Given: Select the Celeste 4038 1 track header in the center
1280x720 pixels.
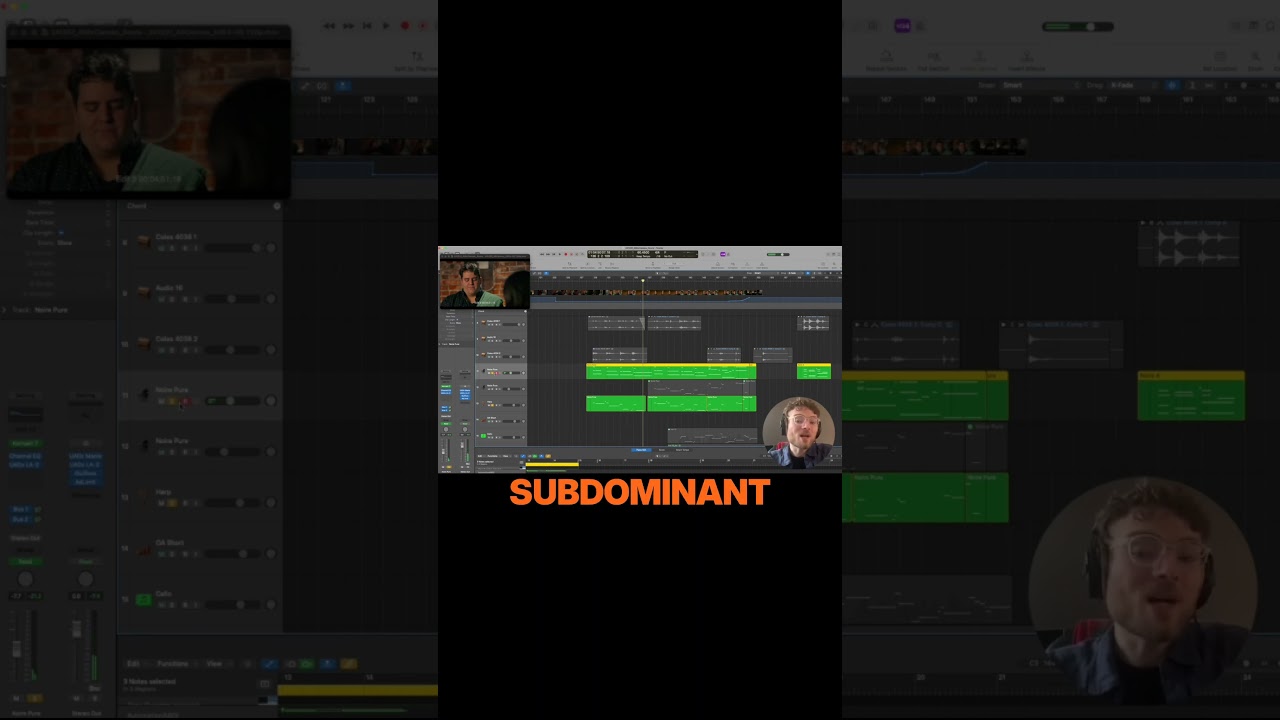Looking at the screenshot, I should click(501, 323).
